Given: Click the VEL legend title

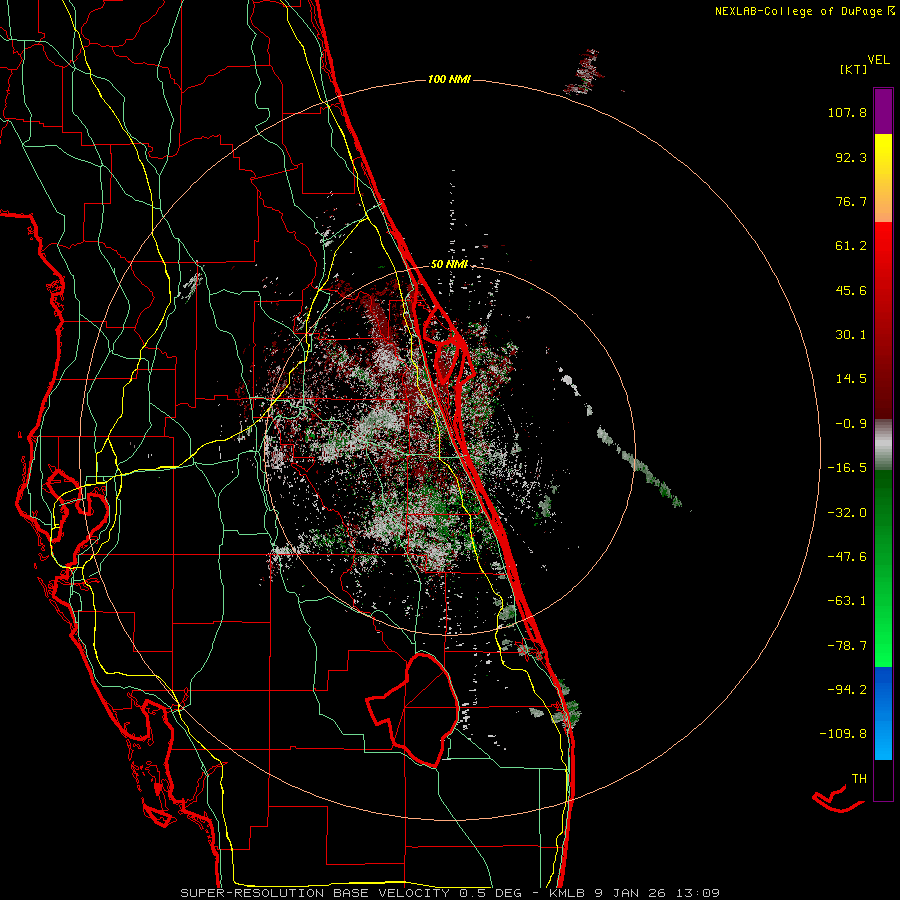Looking at the screenshot, I should [x=878, y=60].
